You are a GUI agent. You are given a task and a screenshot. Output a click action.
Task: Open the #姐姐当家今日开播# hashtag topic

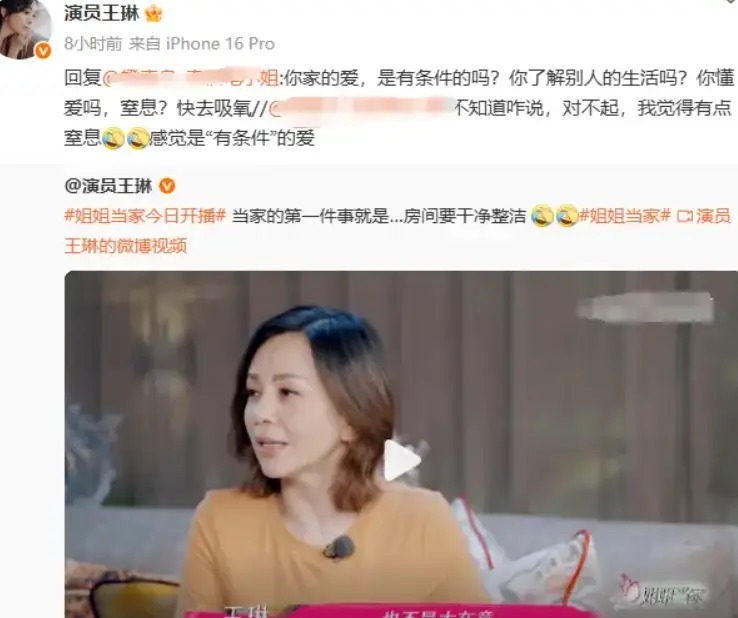(145, 216)
